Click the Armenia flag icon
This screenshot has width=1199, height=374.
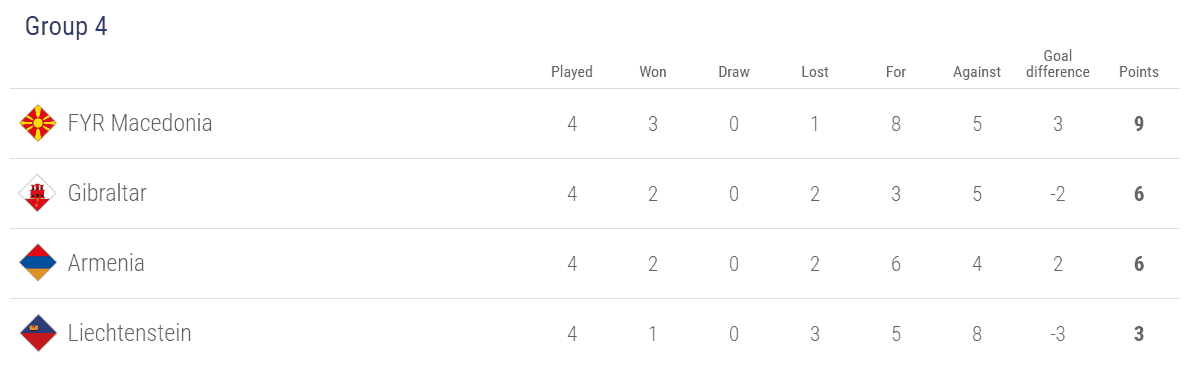[x=37, y=263]
